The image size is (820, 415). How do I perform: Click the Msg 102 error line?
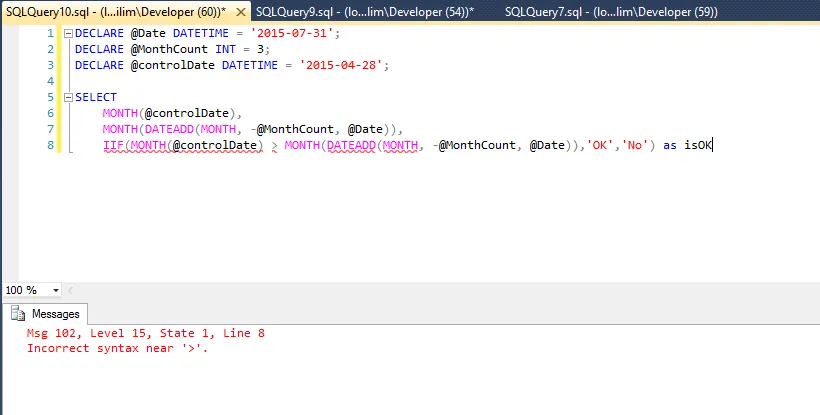(146, 333)
